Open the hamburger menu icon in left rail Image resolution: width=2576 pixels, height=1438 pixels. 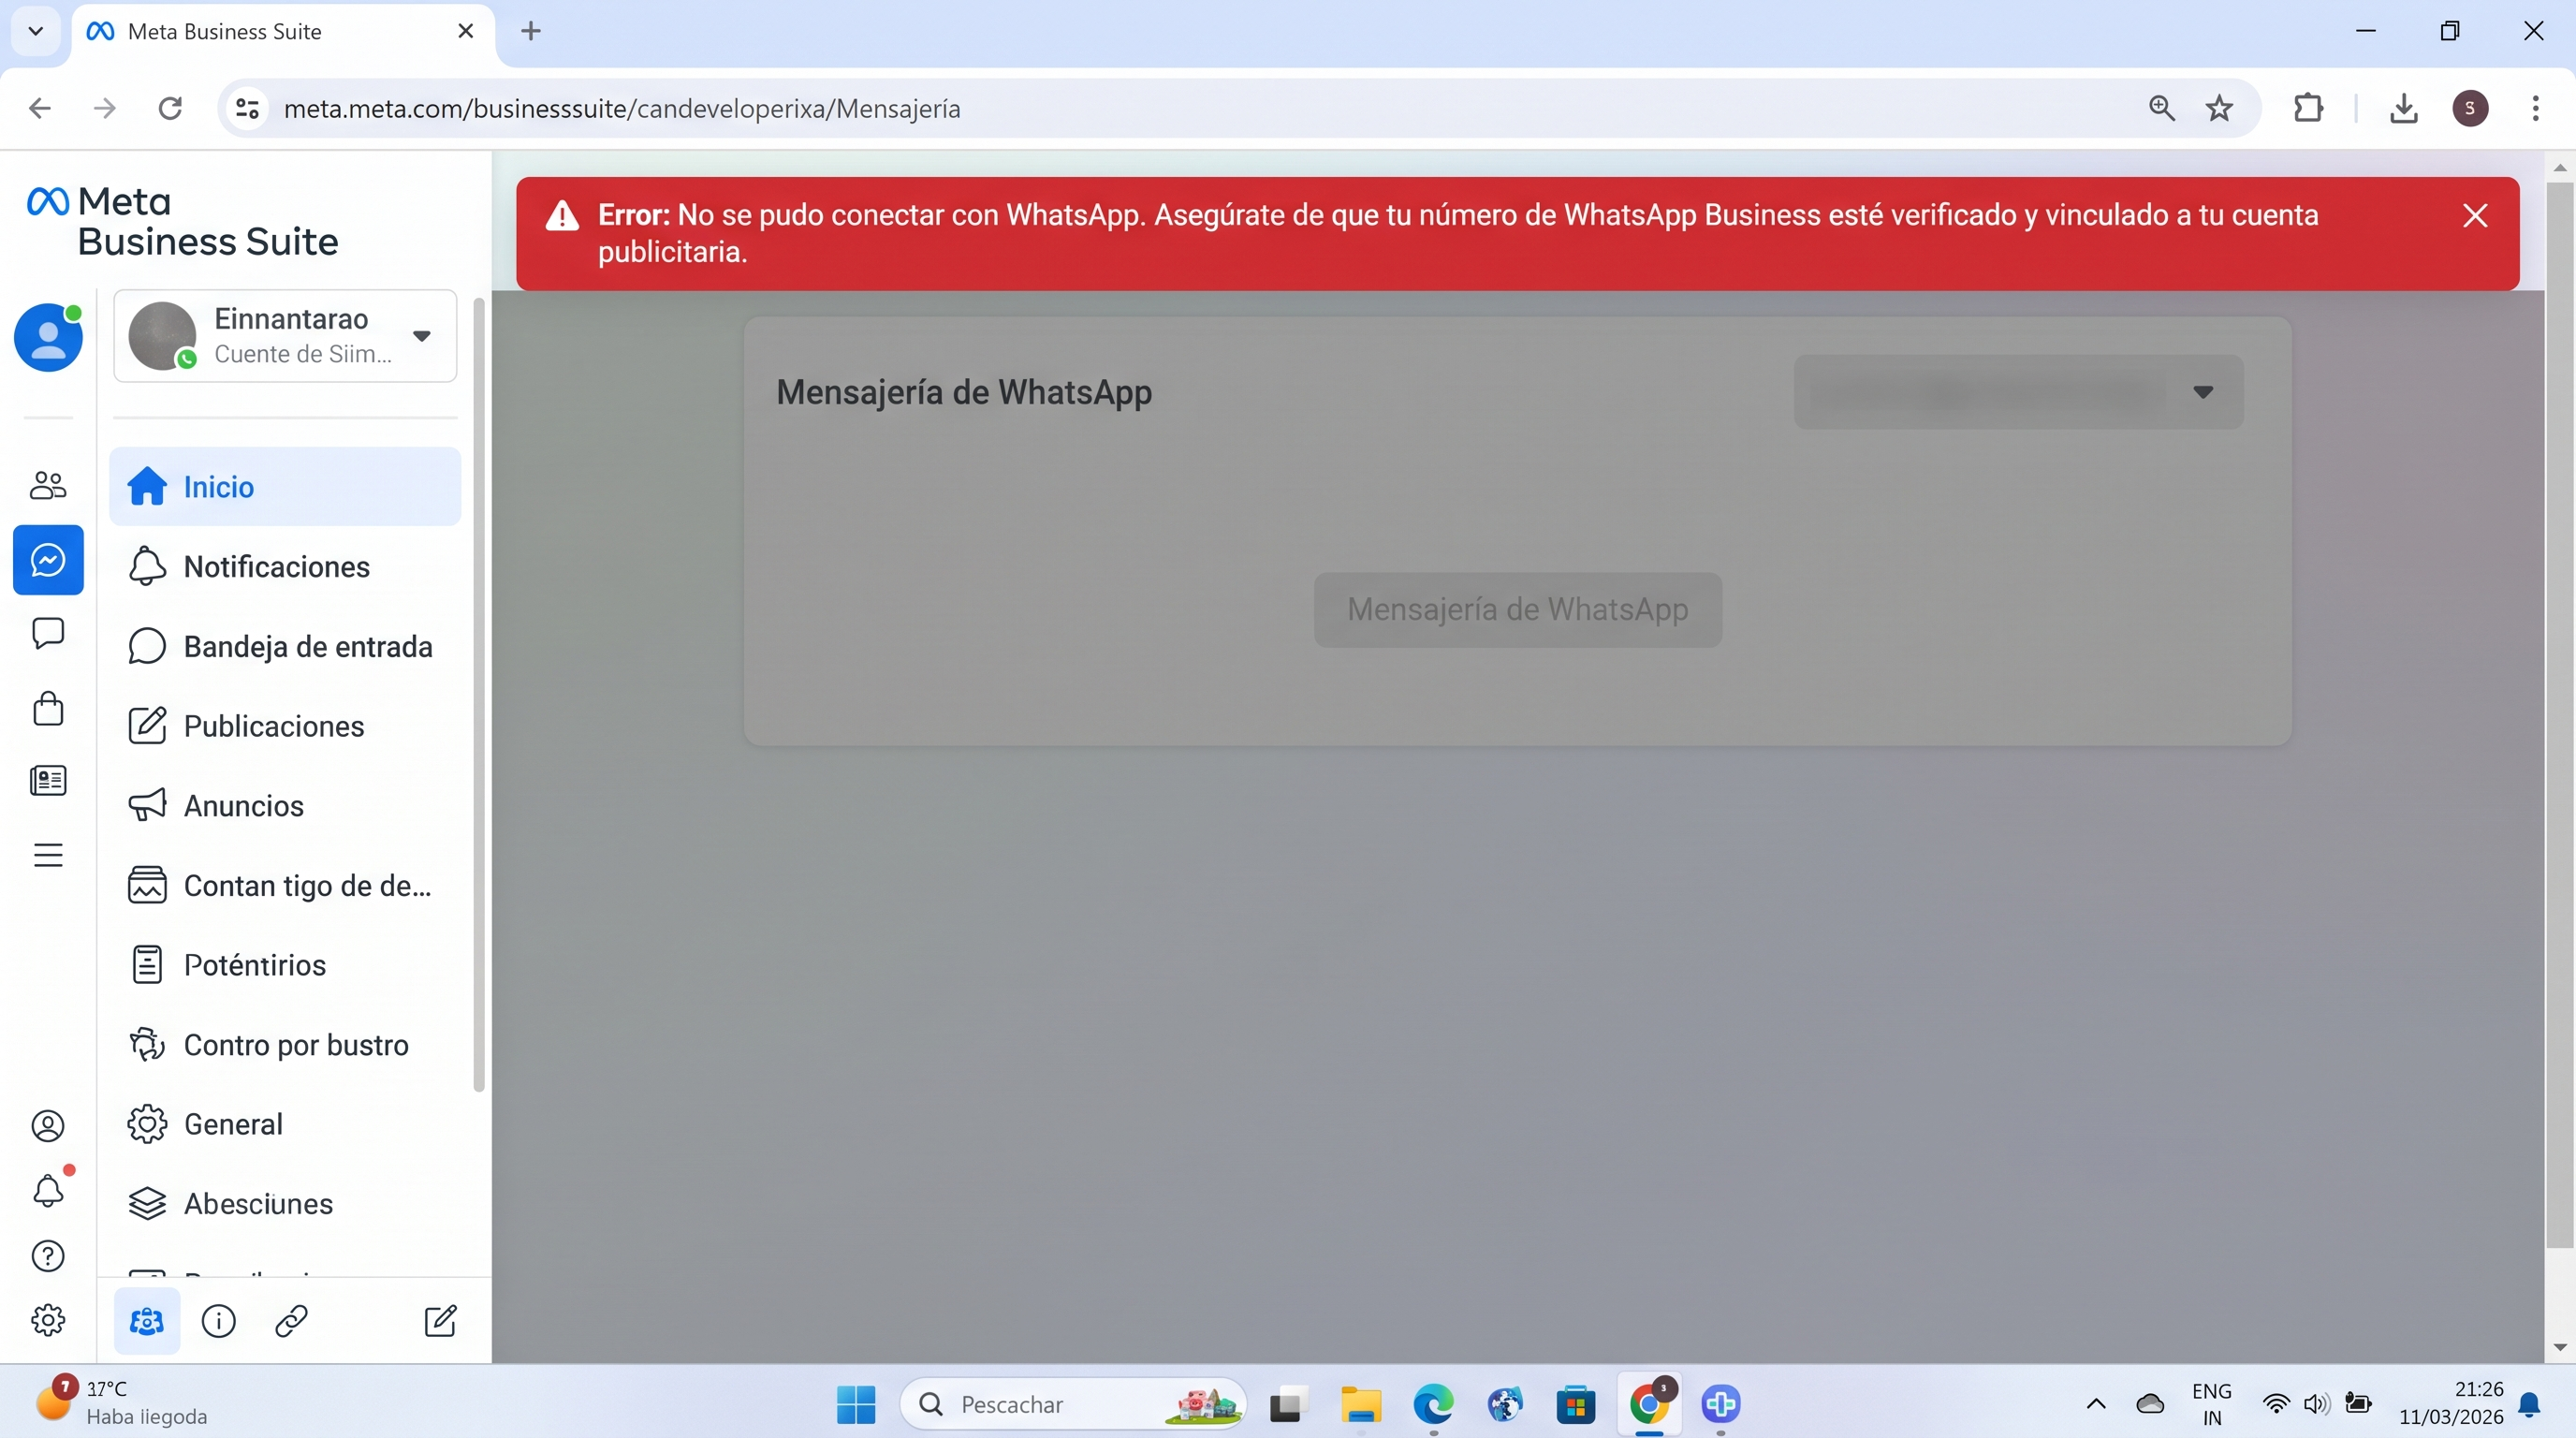[48, 855]
